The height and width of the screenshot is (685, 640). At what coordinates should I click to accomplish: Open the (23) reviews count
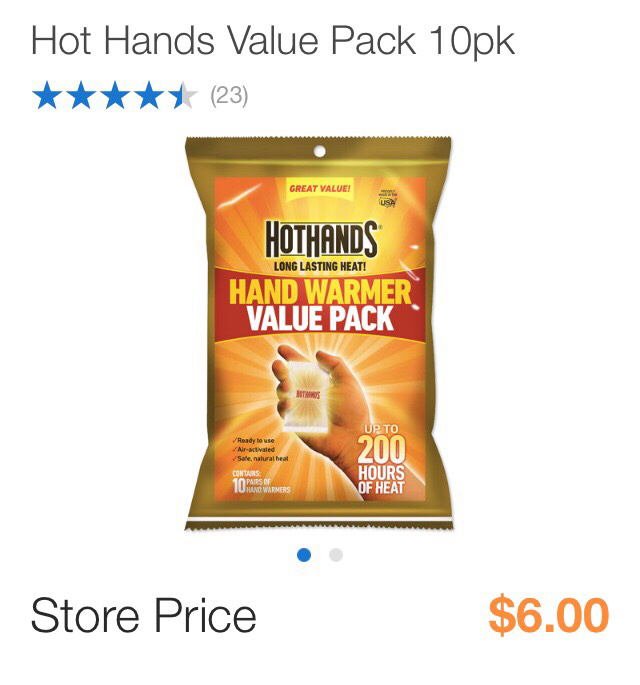[229, 95]
